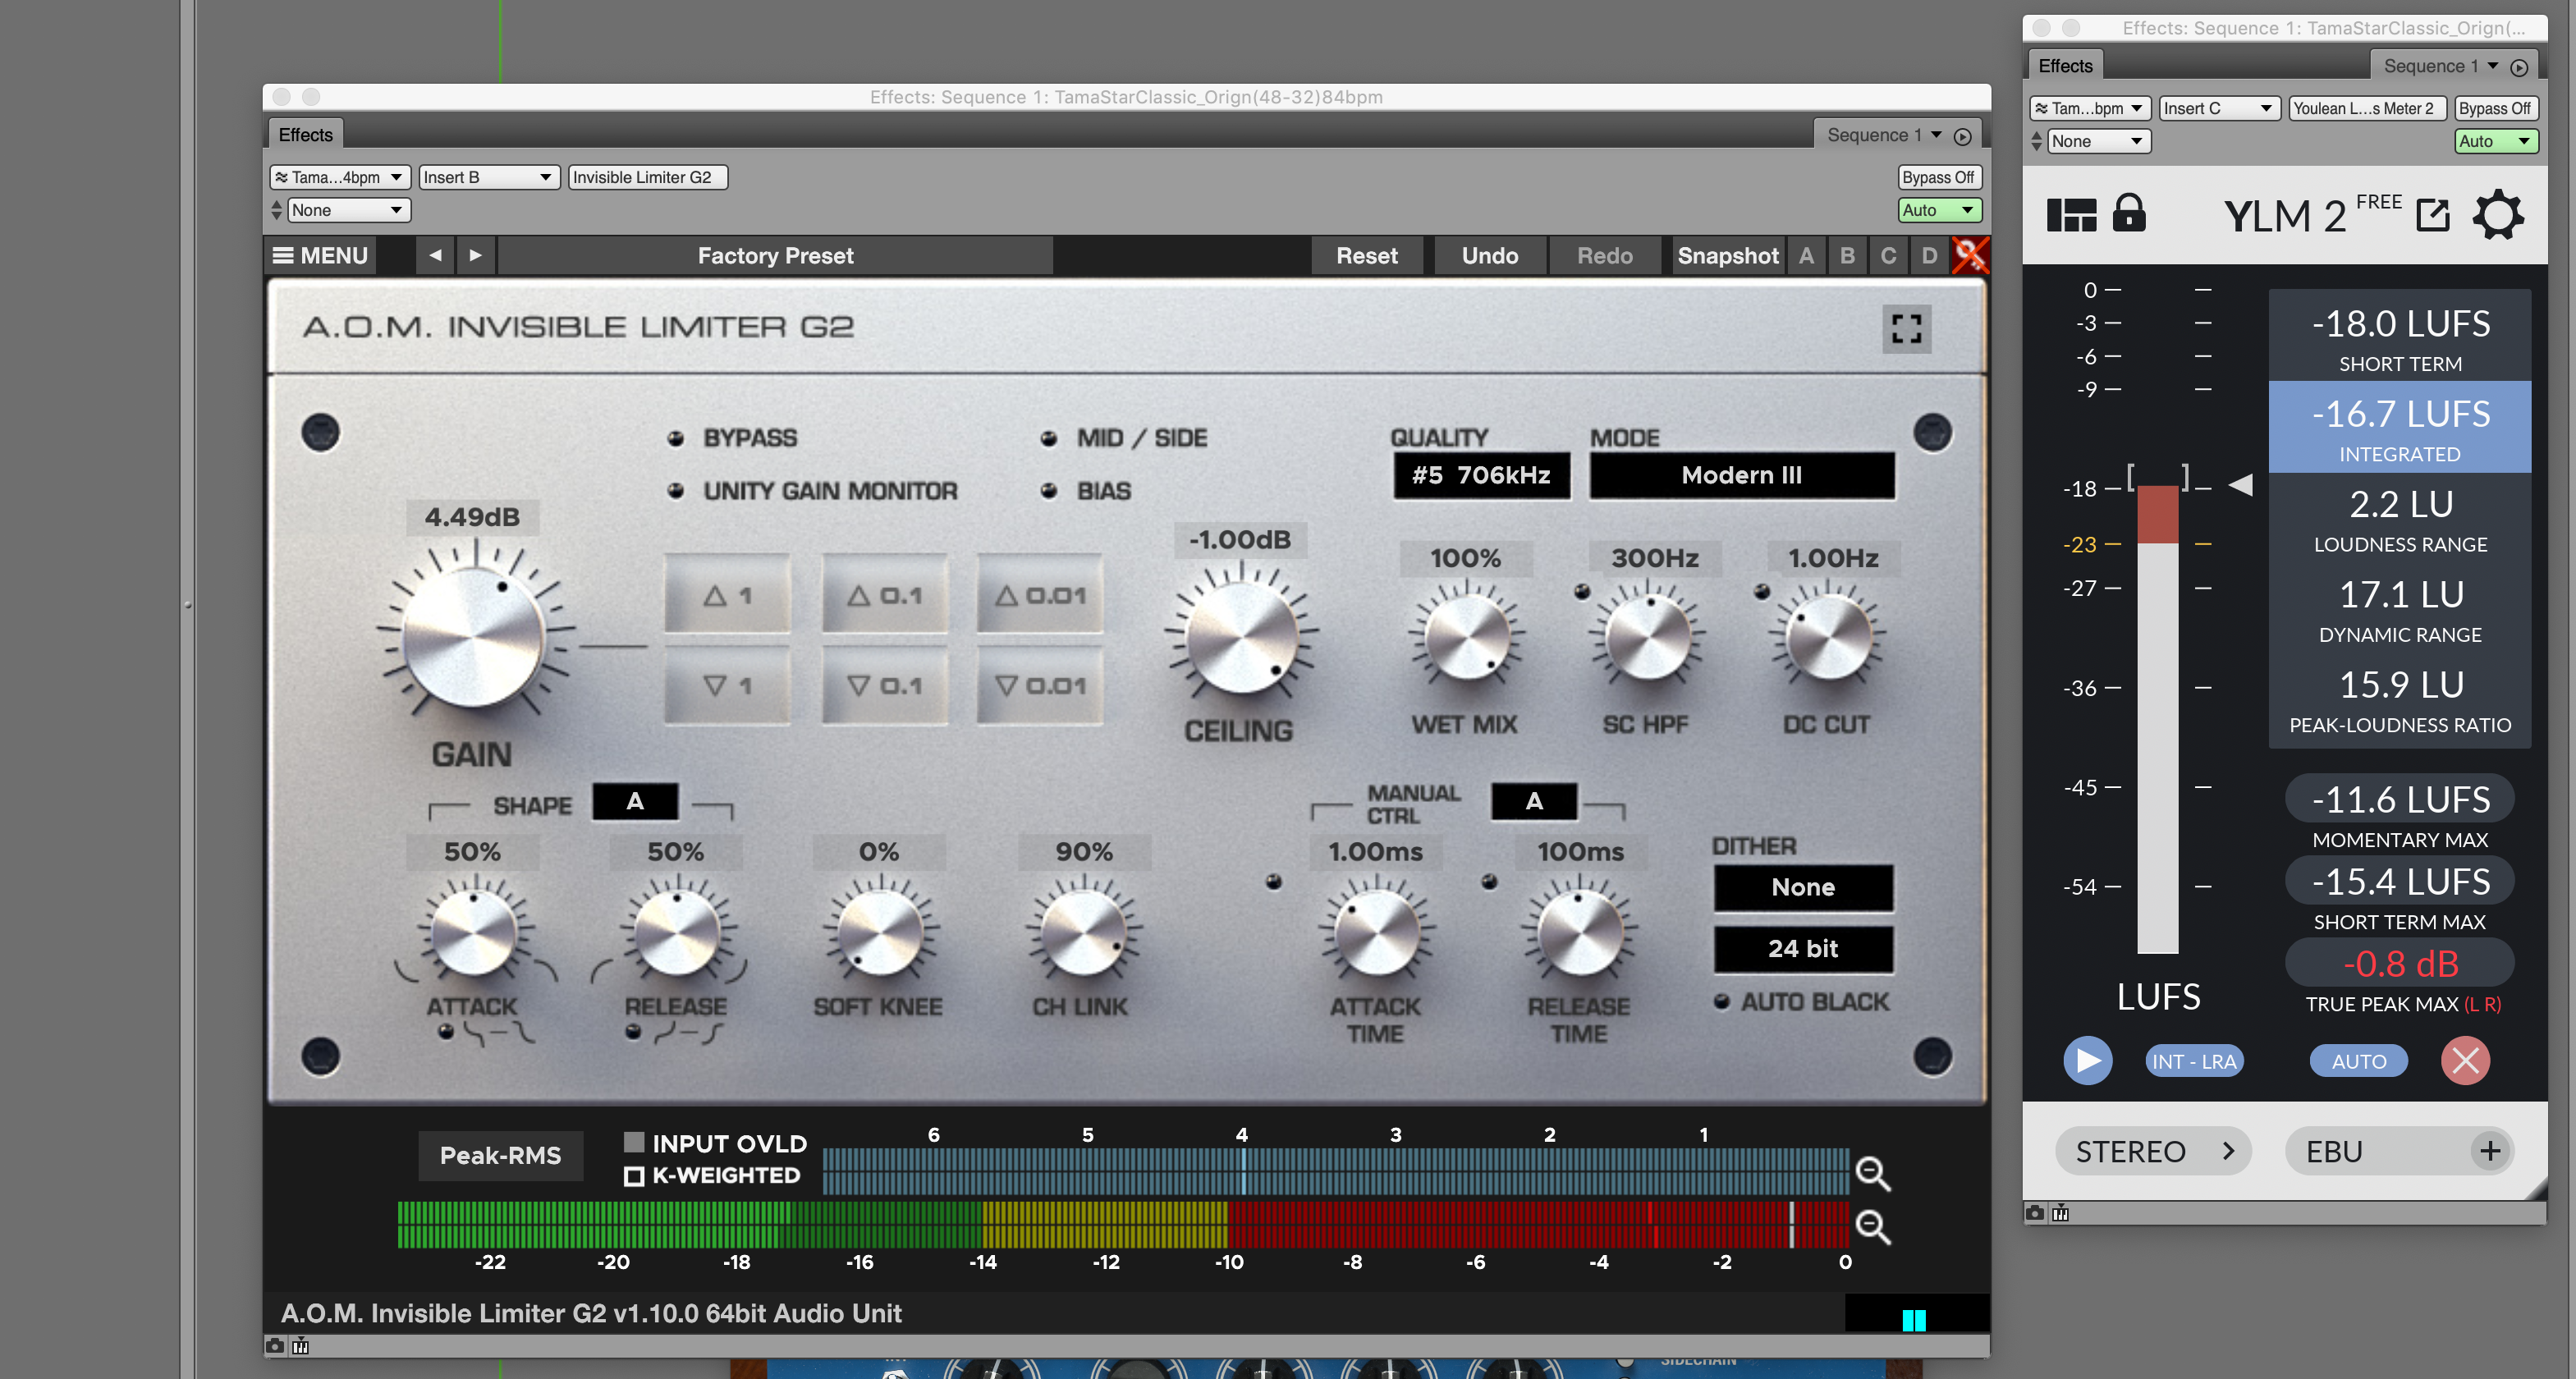Screen dimensions: 2576x1379
Task: Click the fullscreen icon in Invisible Limiter header
Action: tap(1907, 329)
